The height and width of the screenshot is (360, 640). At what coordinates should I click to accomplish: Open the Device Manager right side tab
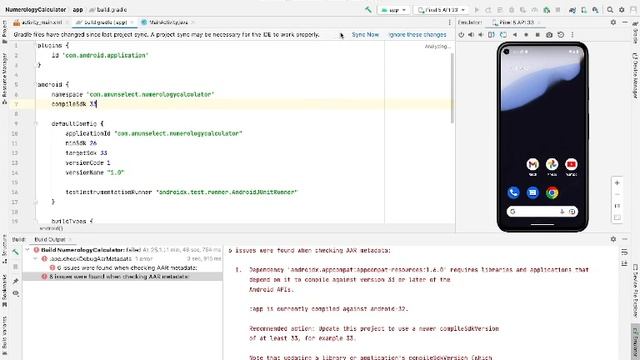(x=635, y=75)
